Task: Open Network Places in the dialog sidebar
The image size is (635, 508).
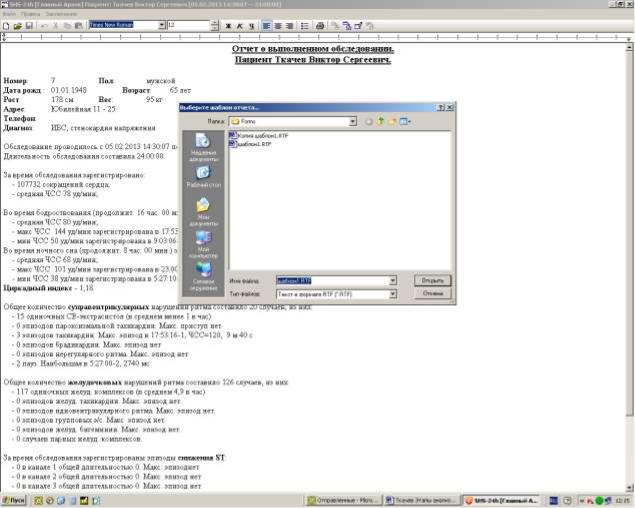Action: click(203, 277)
